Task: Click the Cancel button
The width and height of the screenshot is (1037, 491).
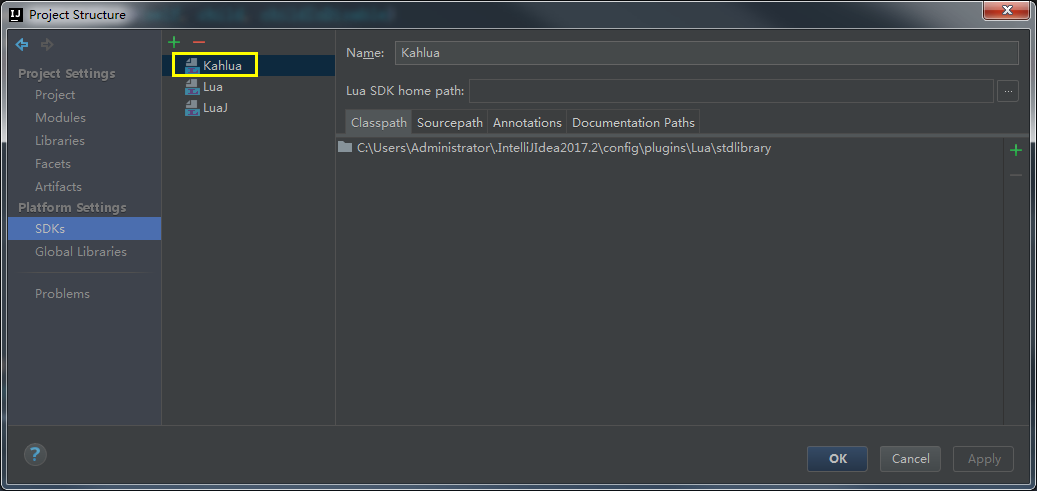Action: coord(911,459)
